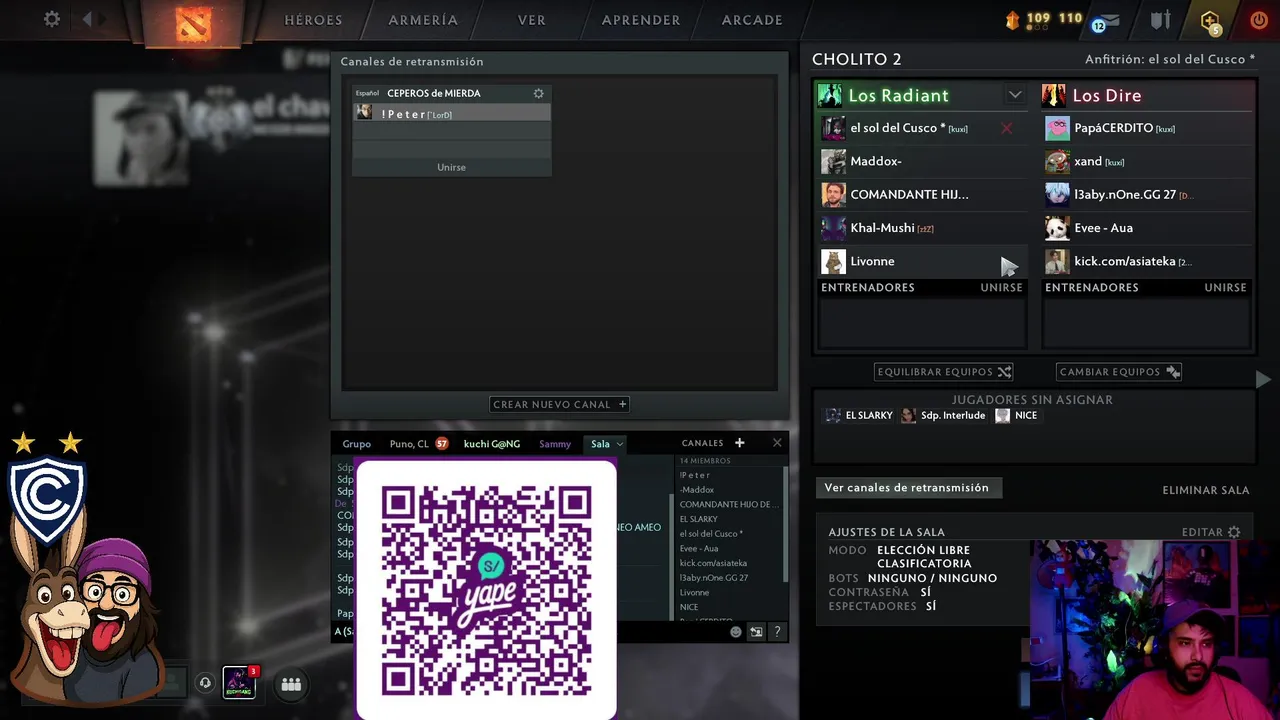Click the chat members list scrollbar
The image size is (1280, 720).
point(785,525)
